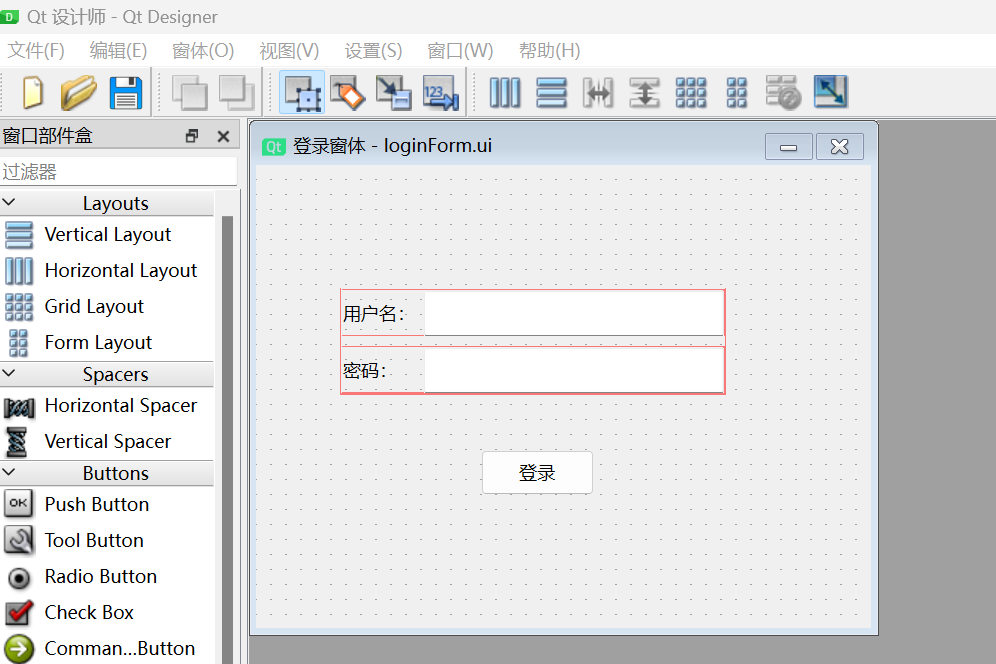Open the 文件(F) menu
This screenshot has width=996, height=664.
pos(36,50)
